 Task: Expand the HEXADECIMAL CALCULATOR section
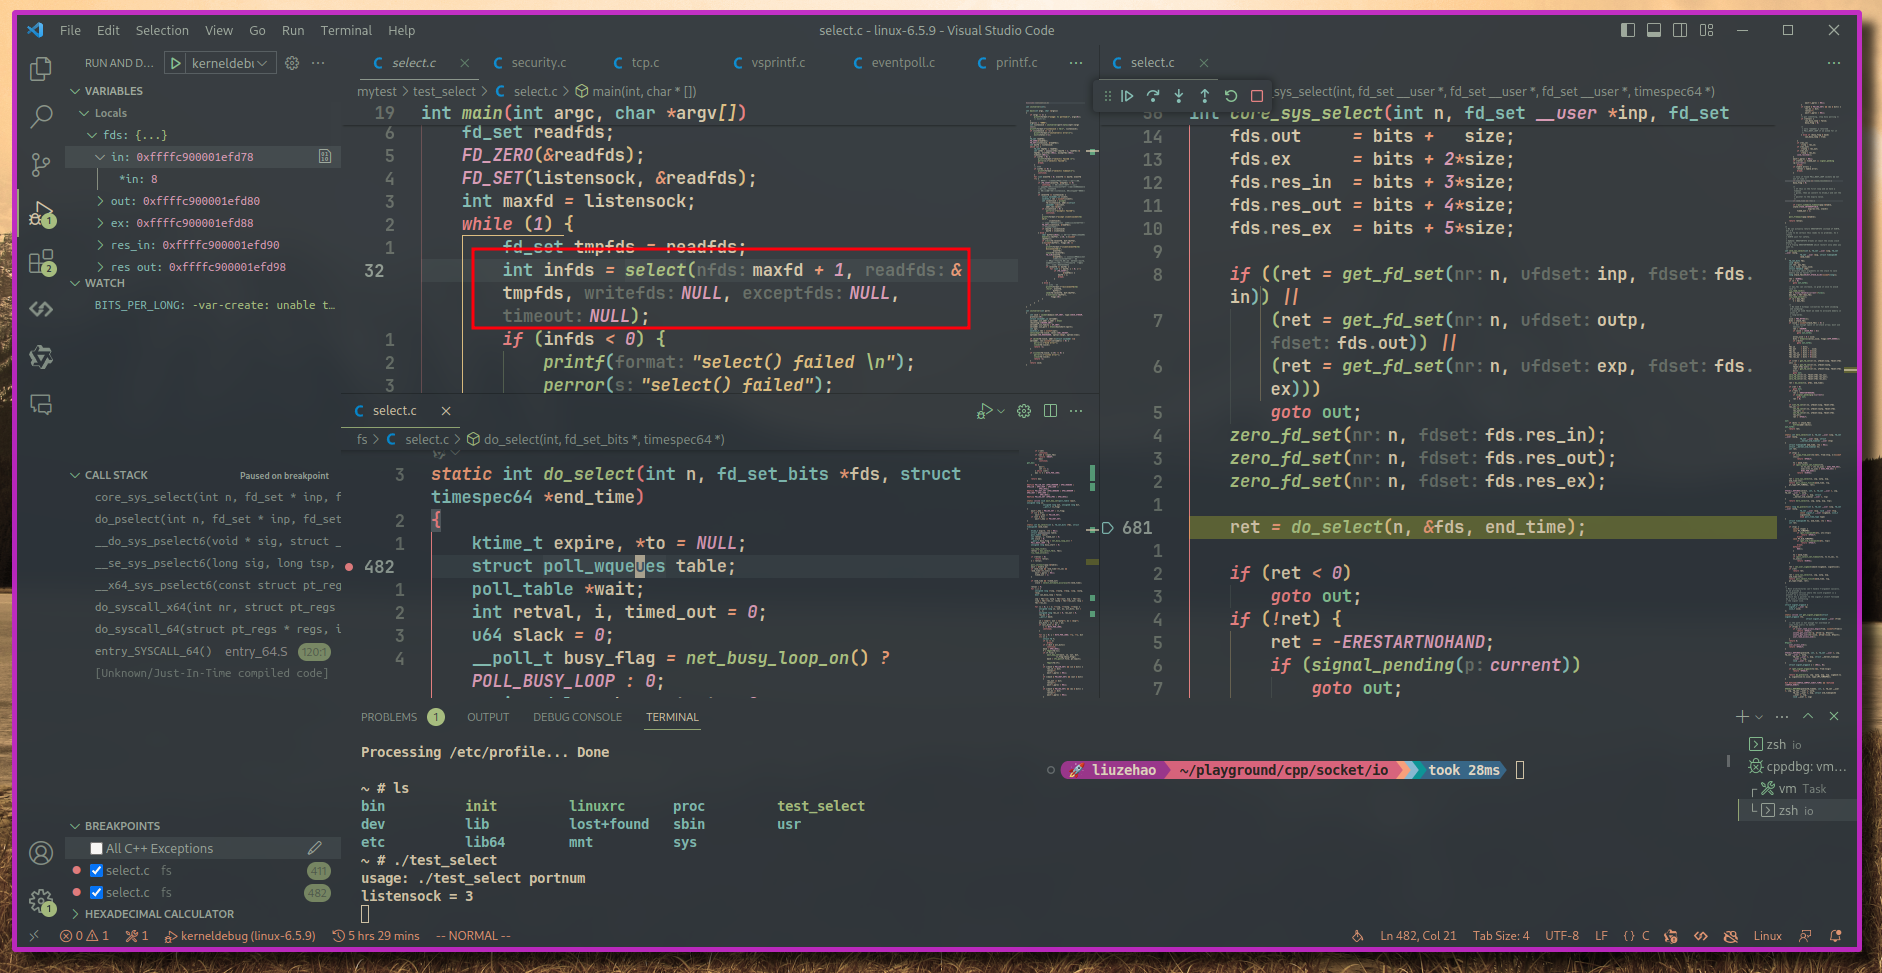pos(75,914)
